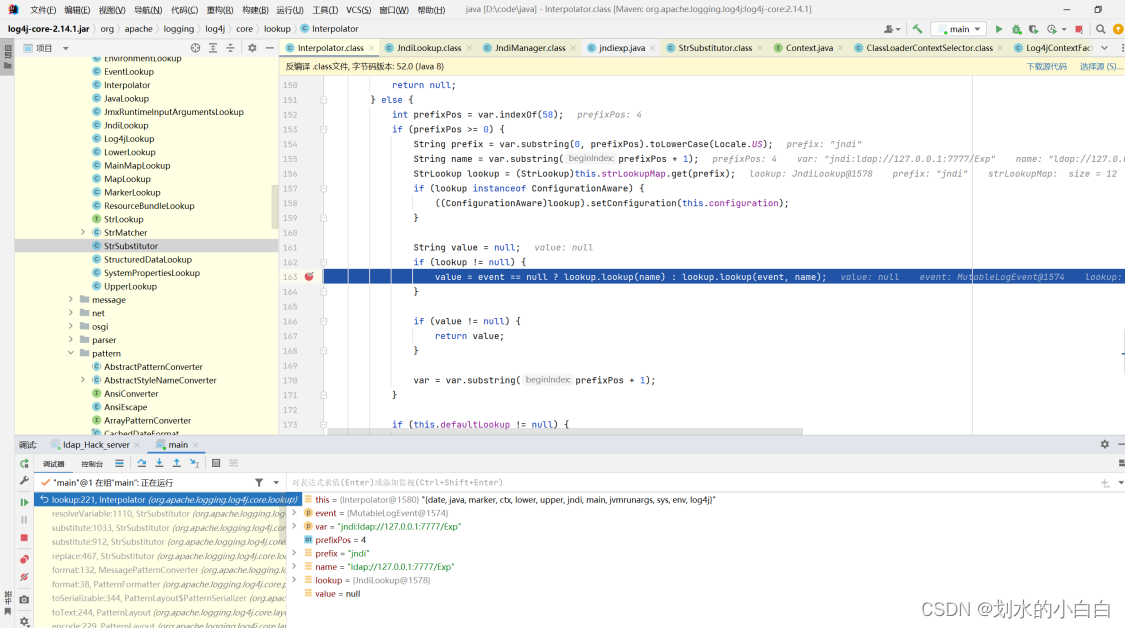Expand the 'lookup' variable node
1125x628 pixels.
click(294, 580)
